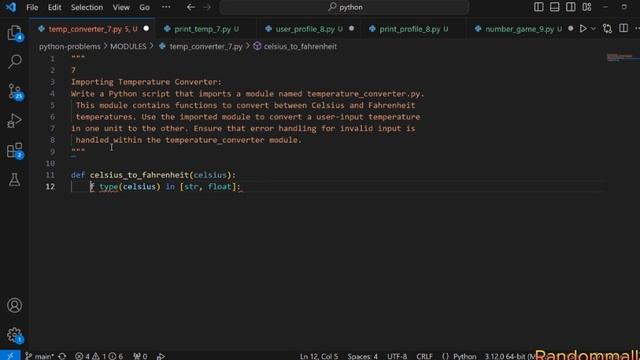640x360 pixels.
Task: Open the Customize Layout icon
Action: point(587,7)
